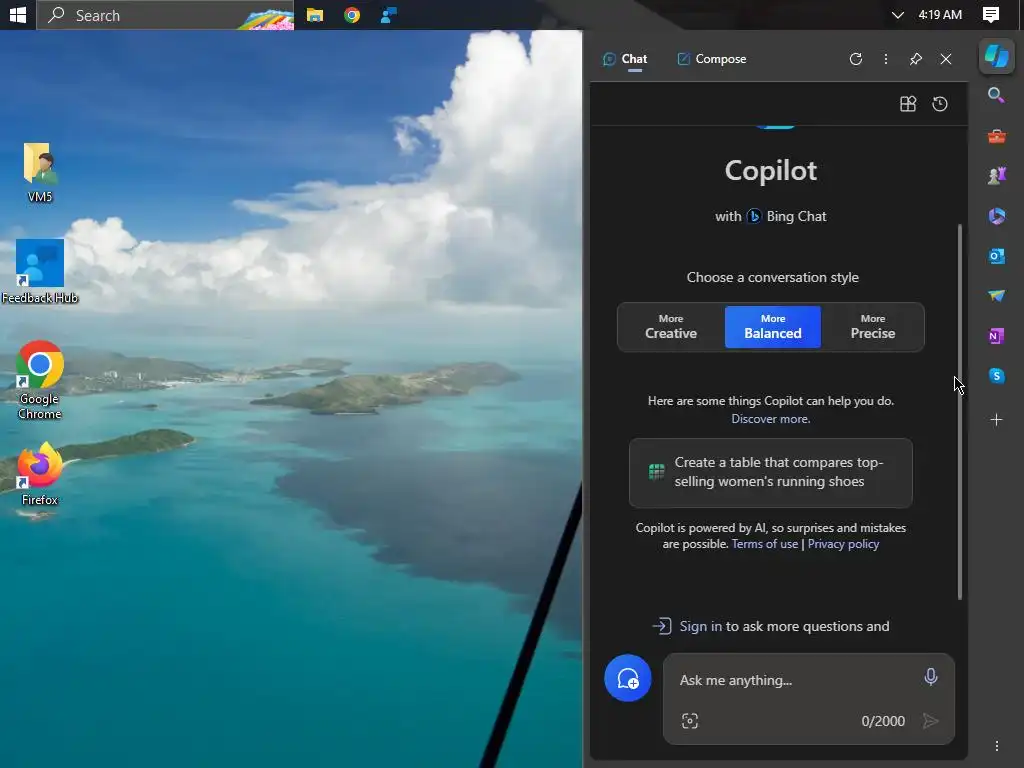
Task: Click the add screenshot icon in the chat box
Action: pyautogui.click(x=690, y=720)
